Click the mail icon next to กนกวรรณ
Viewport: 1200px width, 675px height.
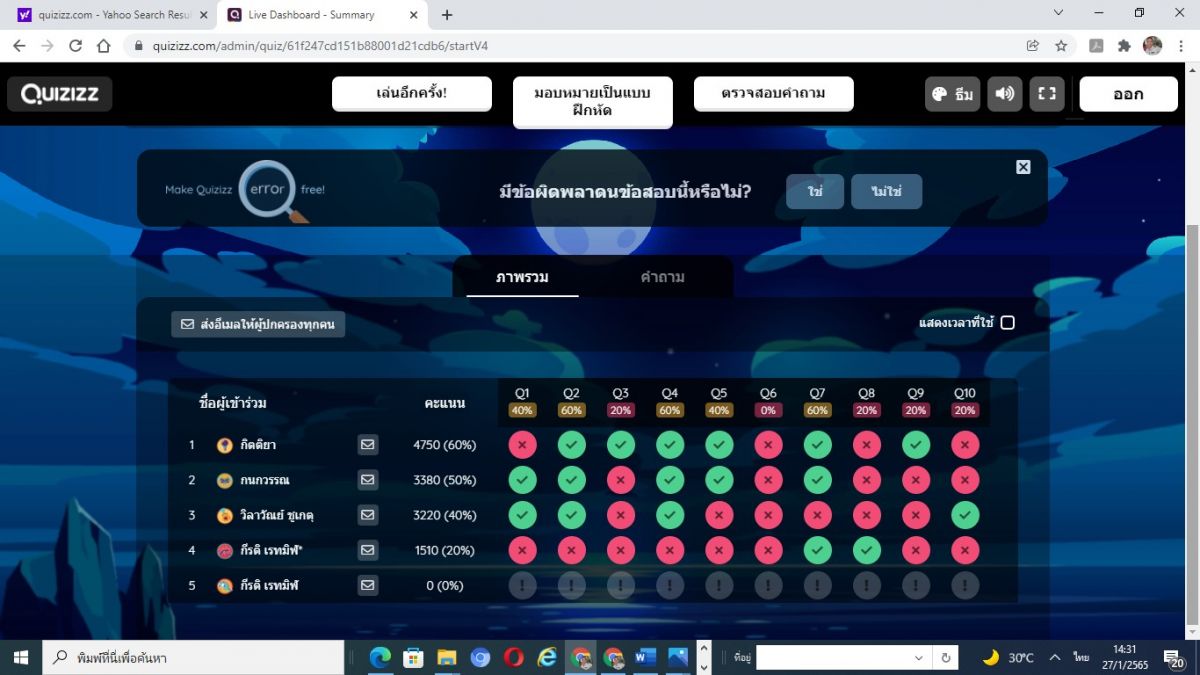coord(368,480)
